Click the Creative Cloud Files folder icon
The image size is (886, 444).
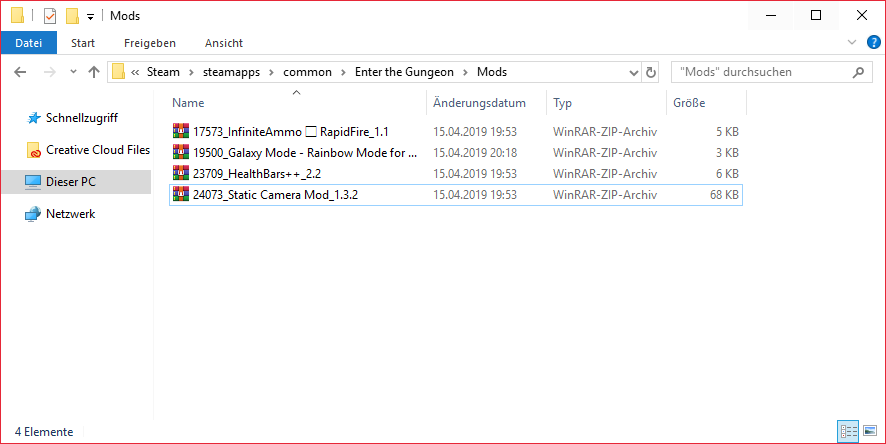34,150
